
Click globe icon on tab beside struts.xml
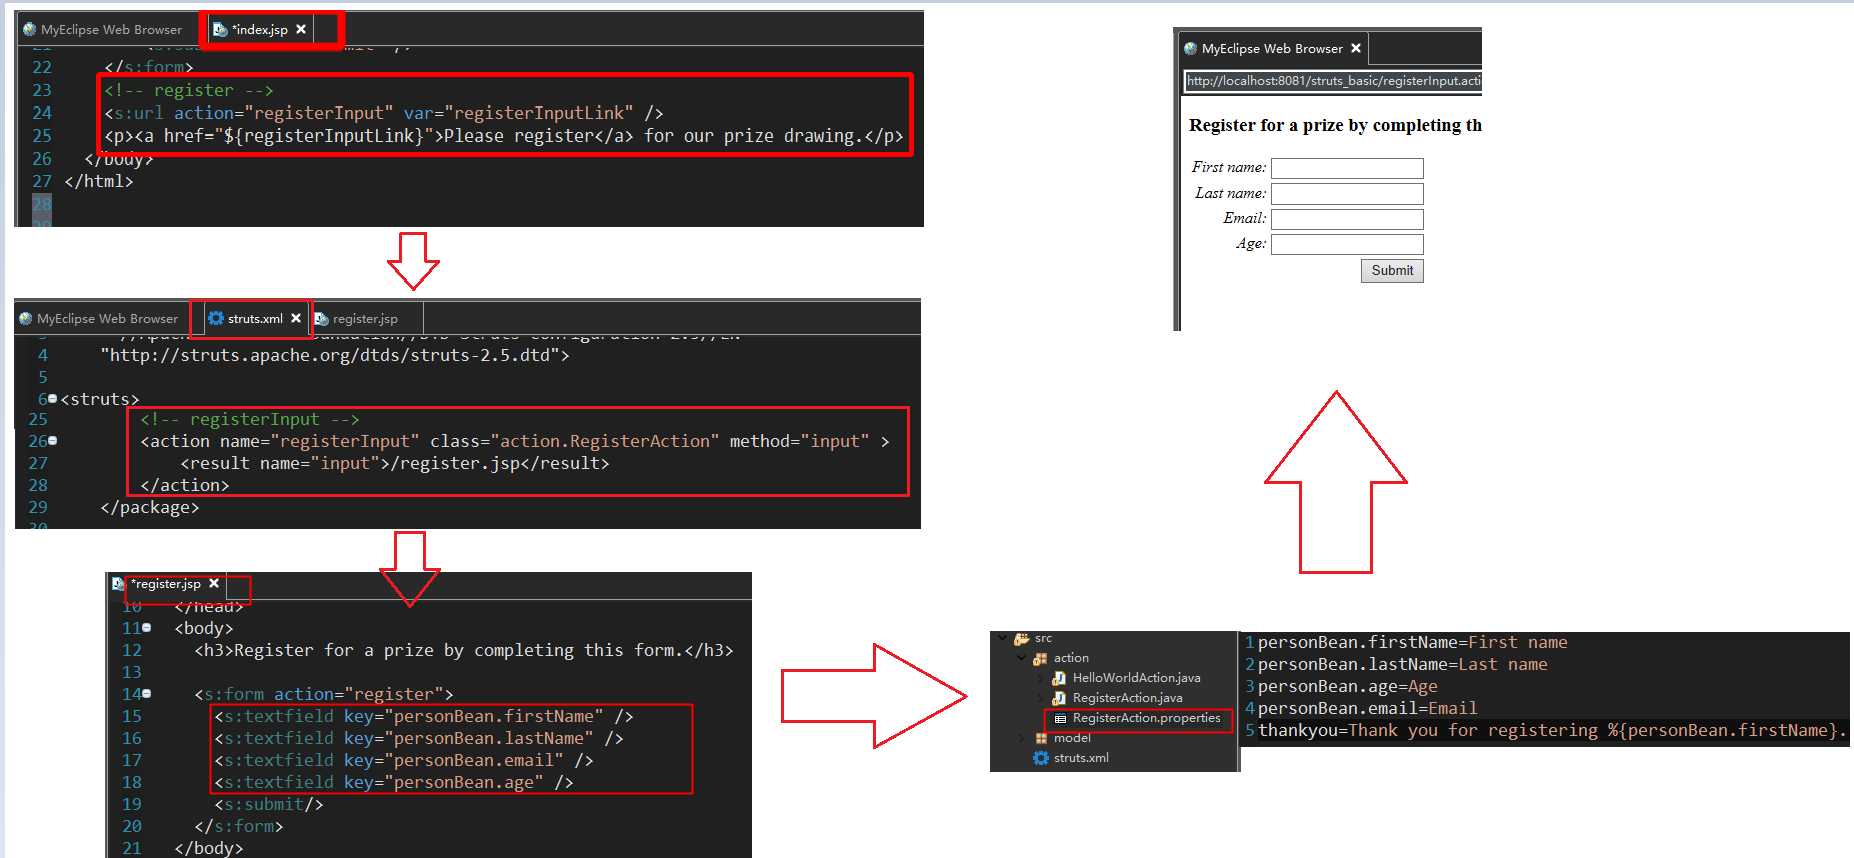point(26,319)
